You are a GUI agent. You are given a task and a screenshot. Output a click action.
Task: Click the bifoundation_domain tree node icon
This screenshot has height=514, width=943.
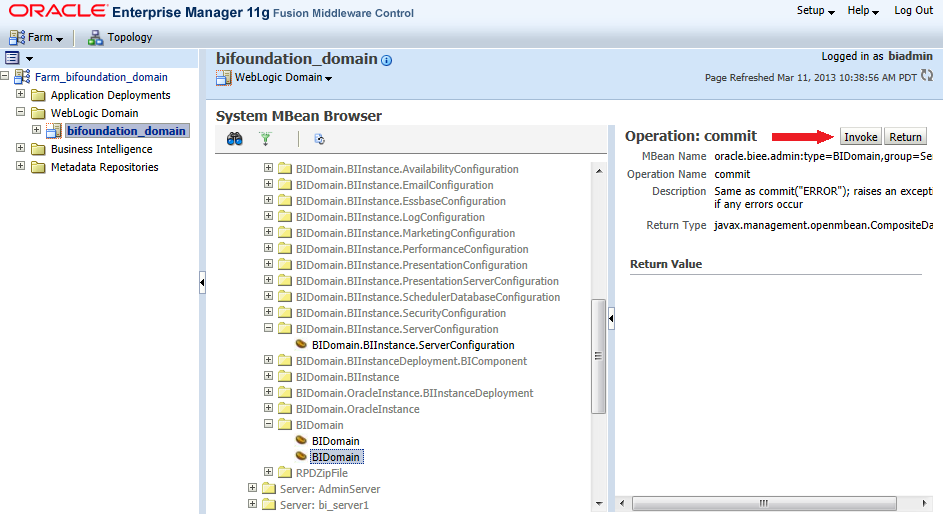[x=54, y=130]
